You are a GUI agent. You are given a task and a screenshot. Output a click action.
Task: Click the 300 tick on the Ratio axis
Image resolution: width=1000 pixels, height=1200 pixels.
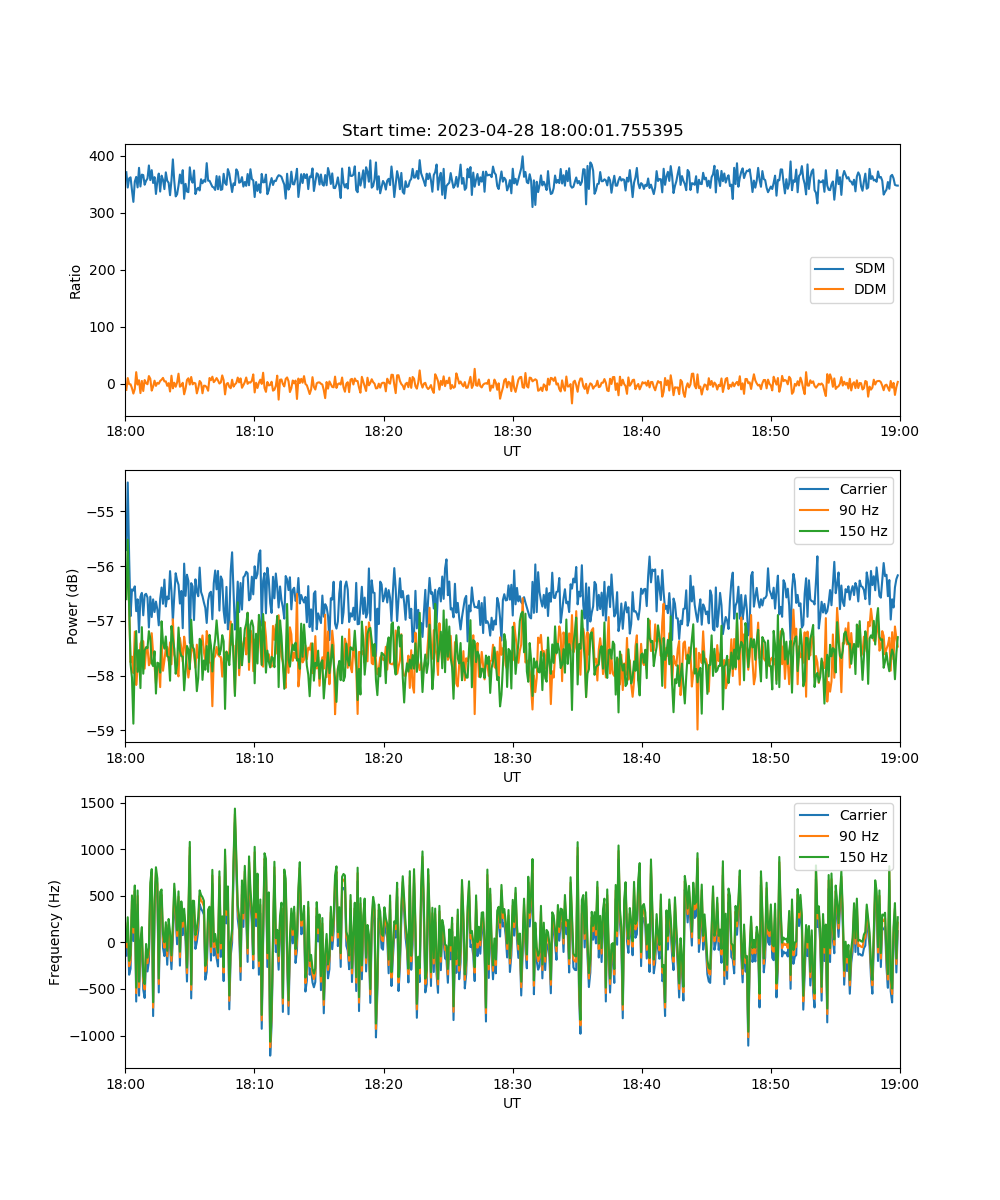pos(104,213)
